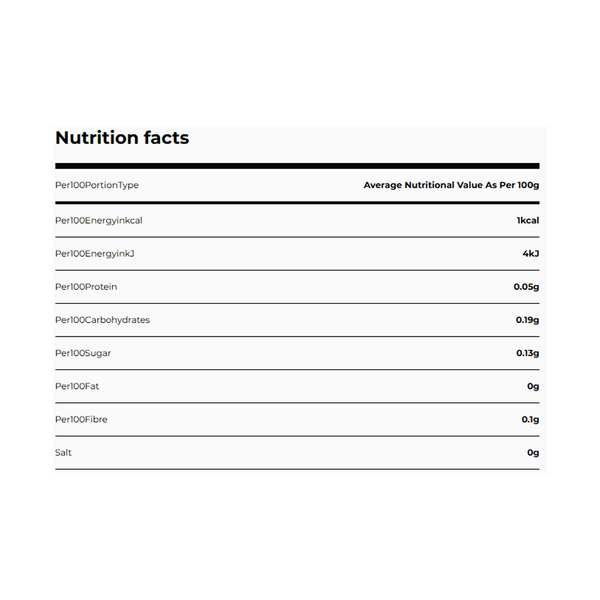
Task: Click the 0.1g fibre value
Action: pos(530,419)
